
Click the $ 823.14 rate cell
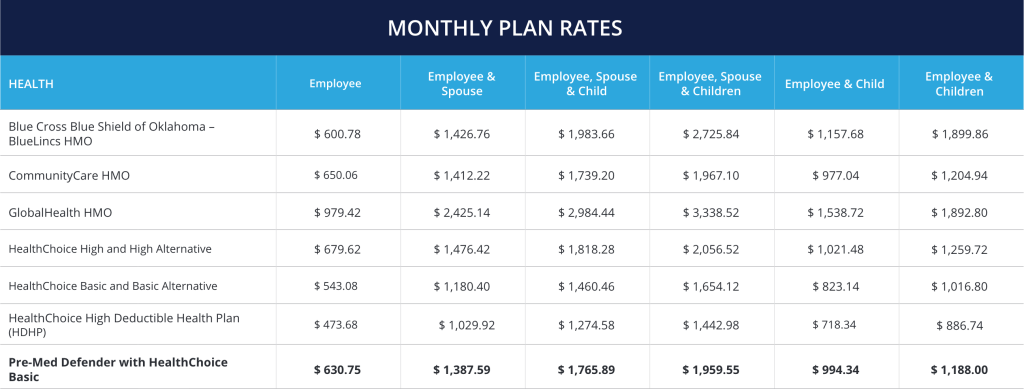(x=835, y=286)
